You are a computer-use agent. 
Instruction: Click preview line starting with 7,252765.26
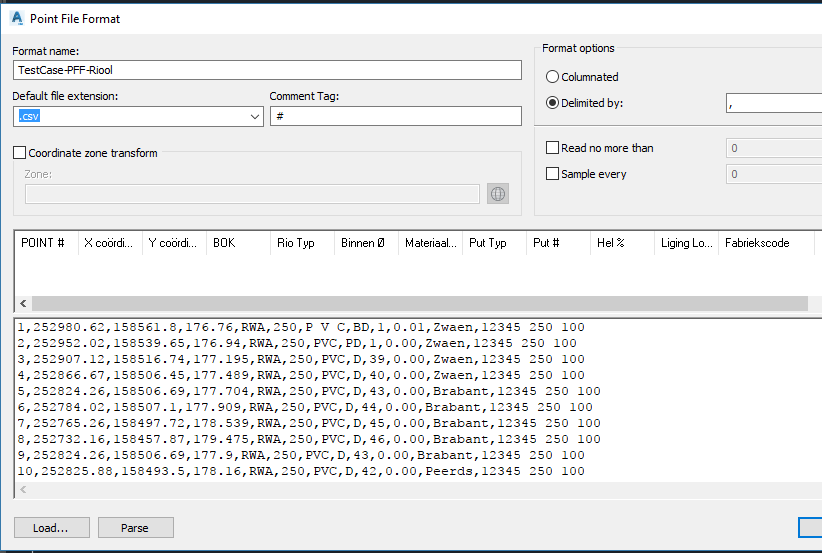(309, 424)
